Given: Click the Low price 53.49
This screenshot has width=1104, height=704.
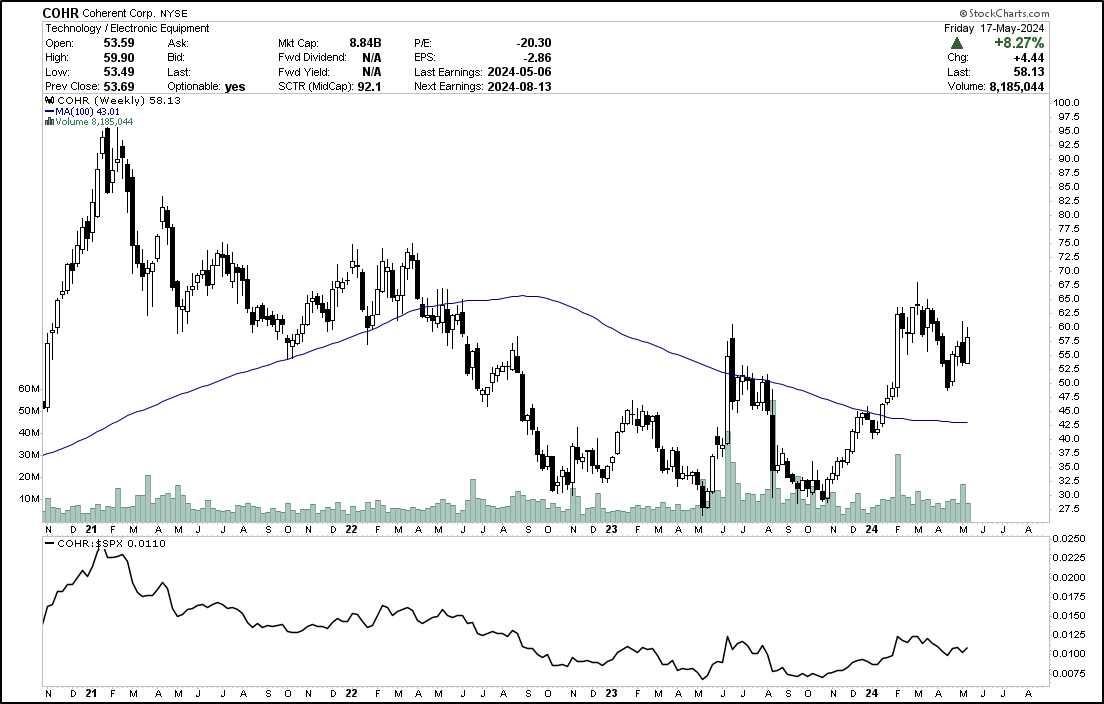Looking at the screenshot, I should 119,72.
